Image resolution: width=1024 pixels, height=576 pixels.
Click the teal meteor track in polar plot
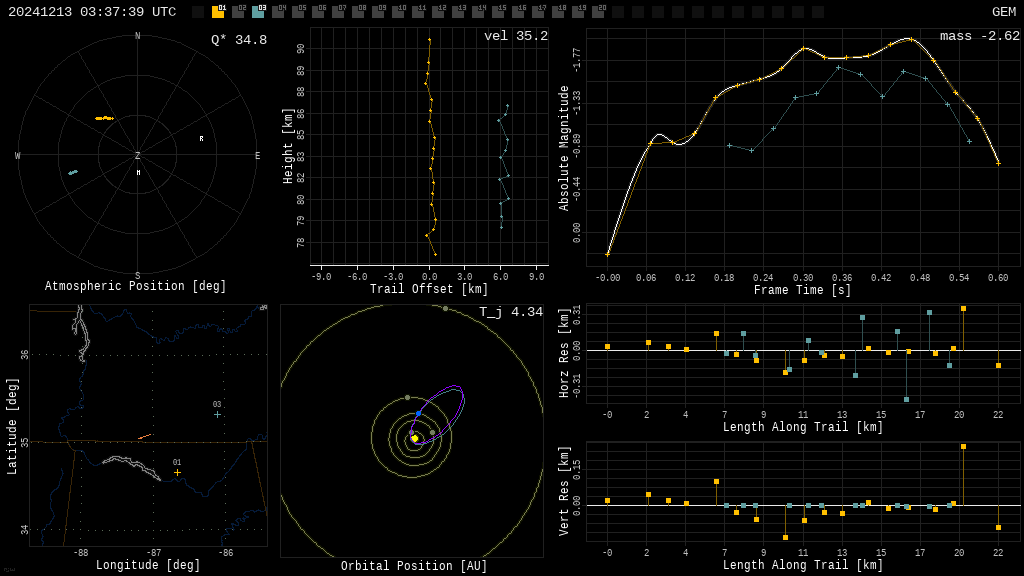tap(73, 172)
